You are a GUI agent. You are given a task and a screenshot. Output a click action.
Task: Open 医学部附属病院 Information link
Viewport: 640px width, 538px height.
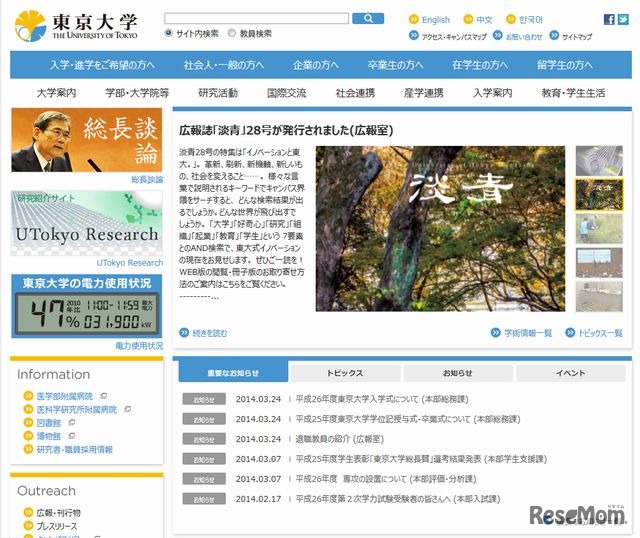(x=64, y=396)
